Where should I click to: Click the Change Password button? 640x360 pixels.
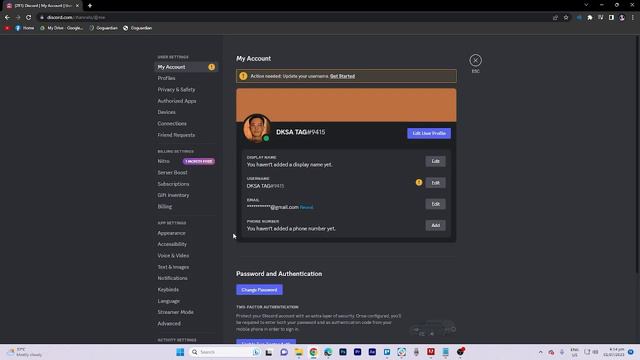pos(259,290)
